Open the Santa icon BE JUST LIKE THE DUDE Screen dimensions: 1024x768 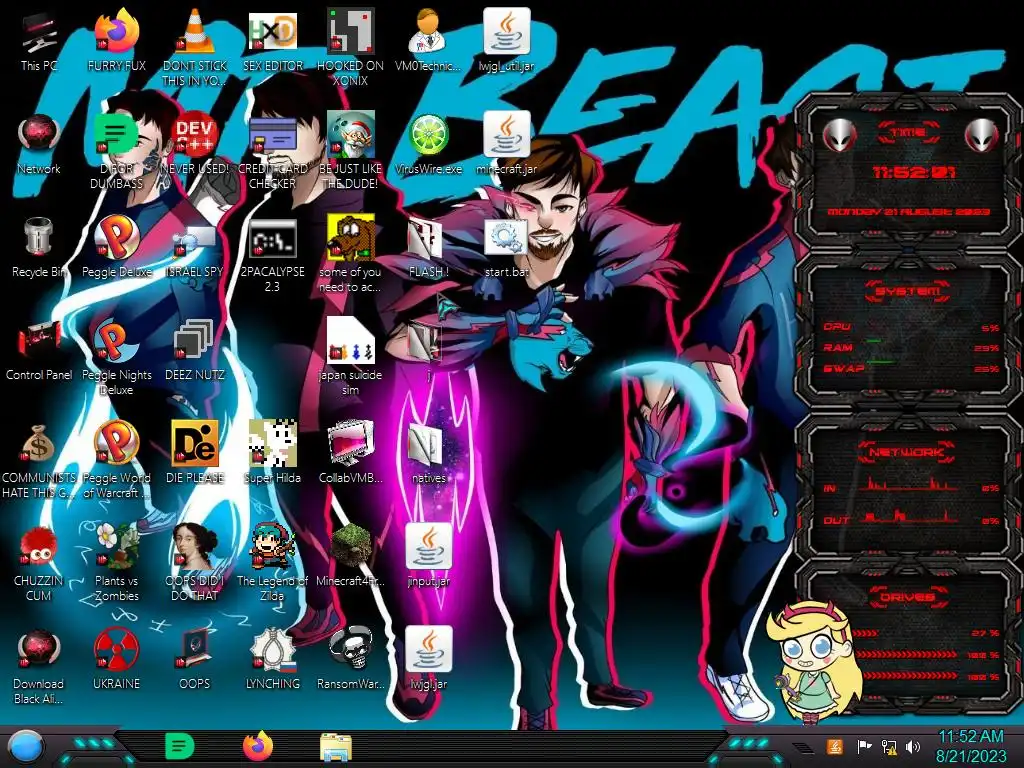350,135
